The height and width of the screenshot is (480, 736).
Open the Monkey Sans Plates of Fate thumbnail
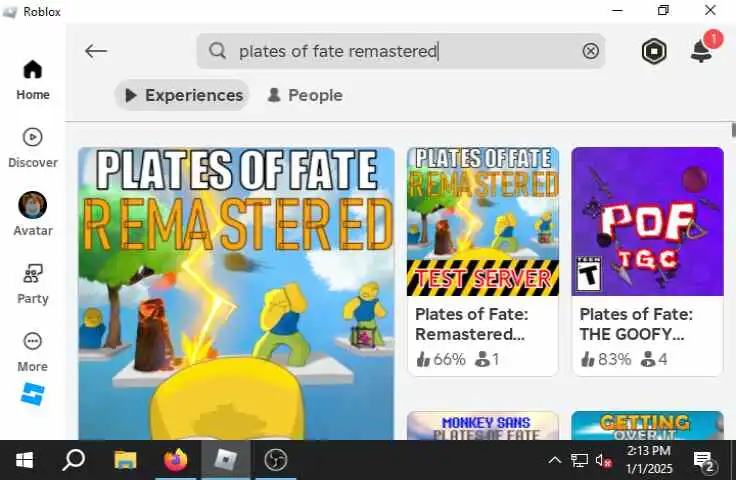pyautogui.click(x=483, y=426)
